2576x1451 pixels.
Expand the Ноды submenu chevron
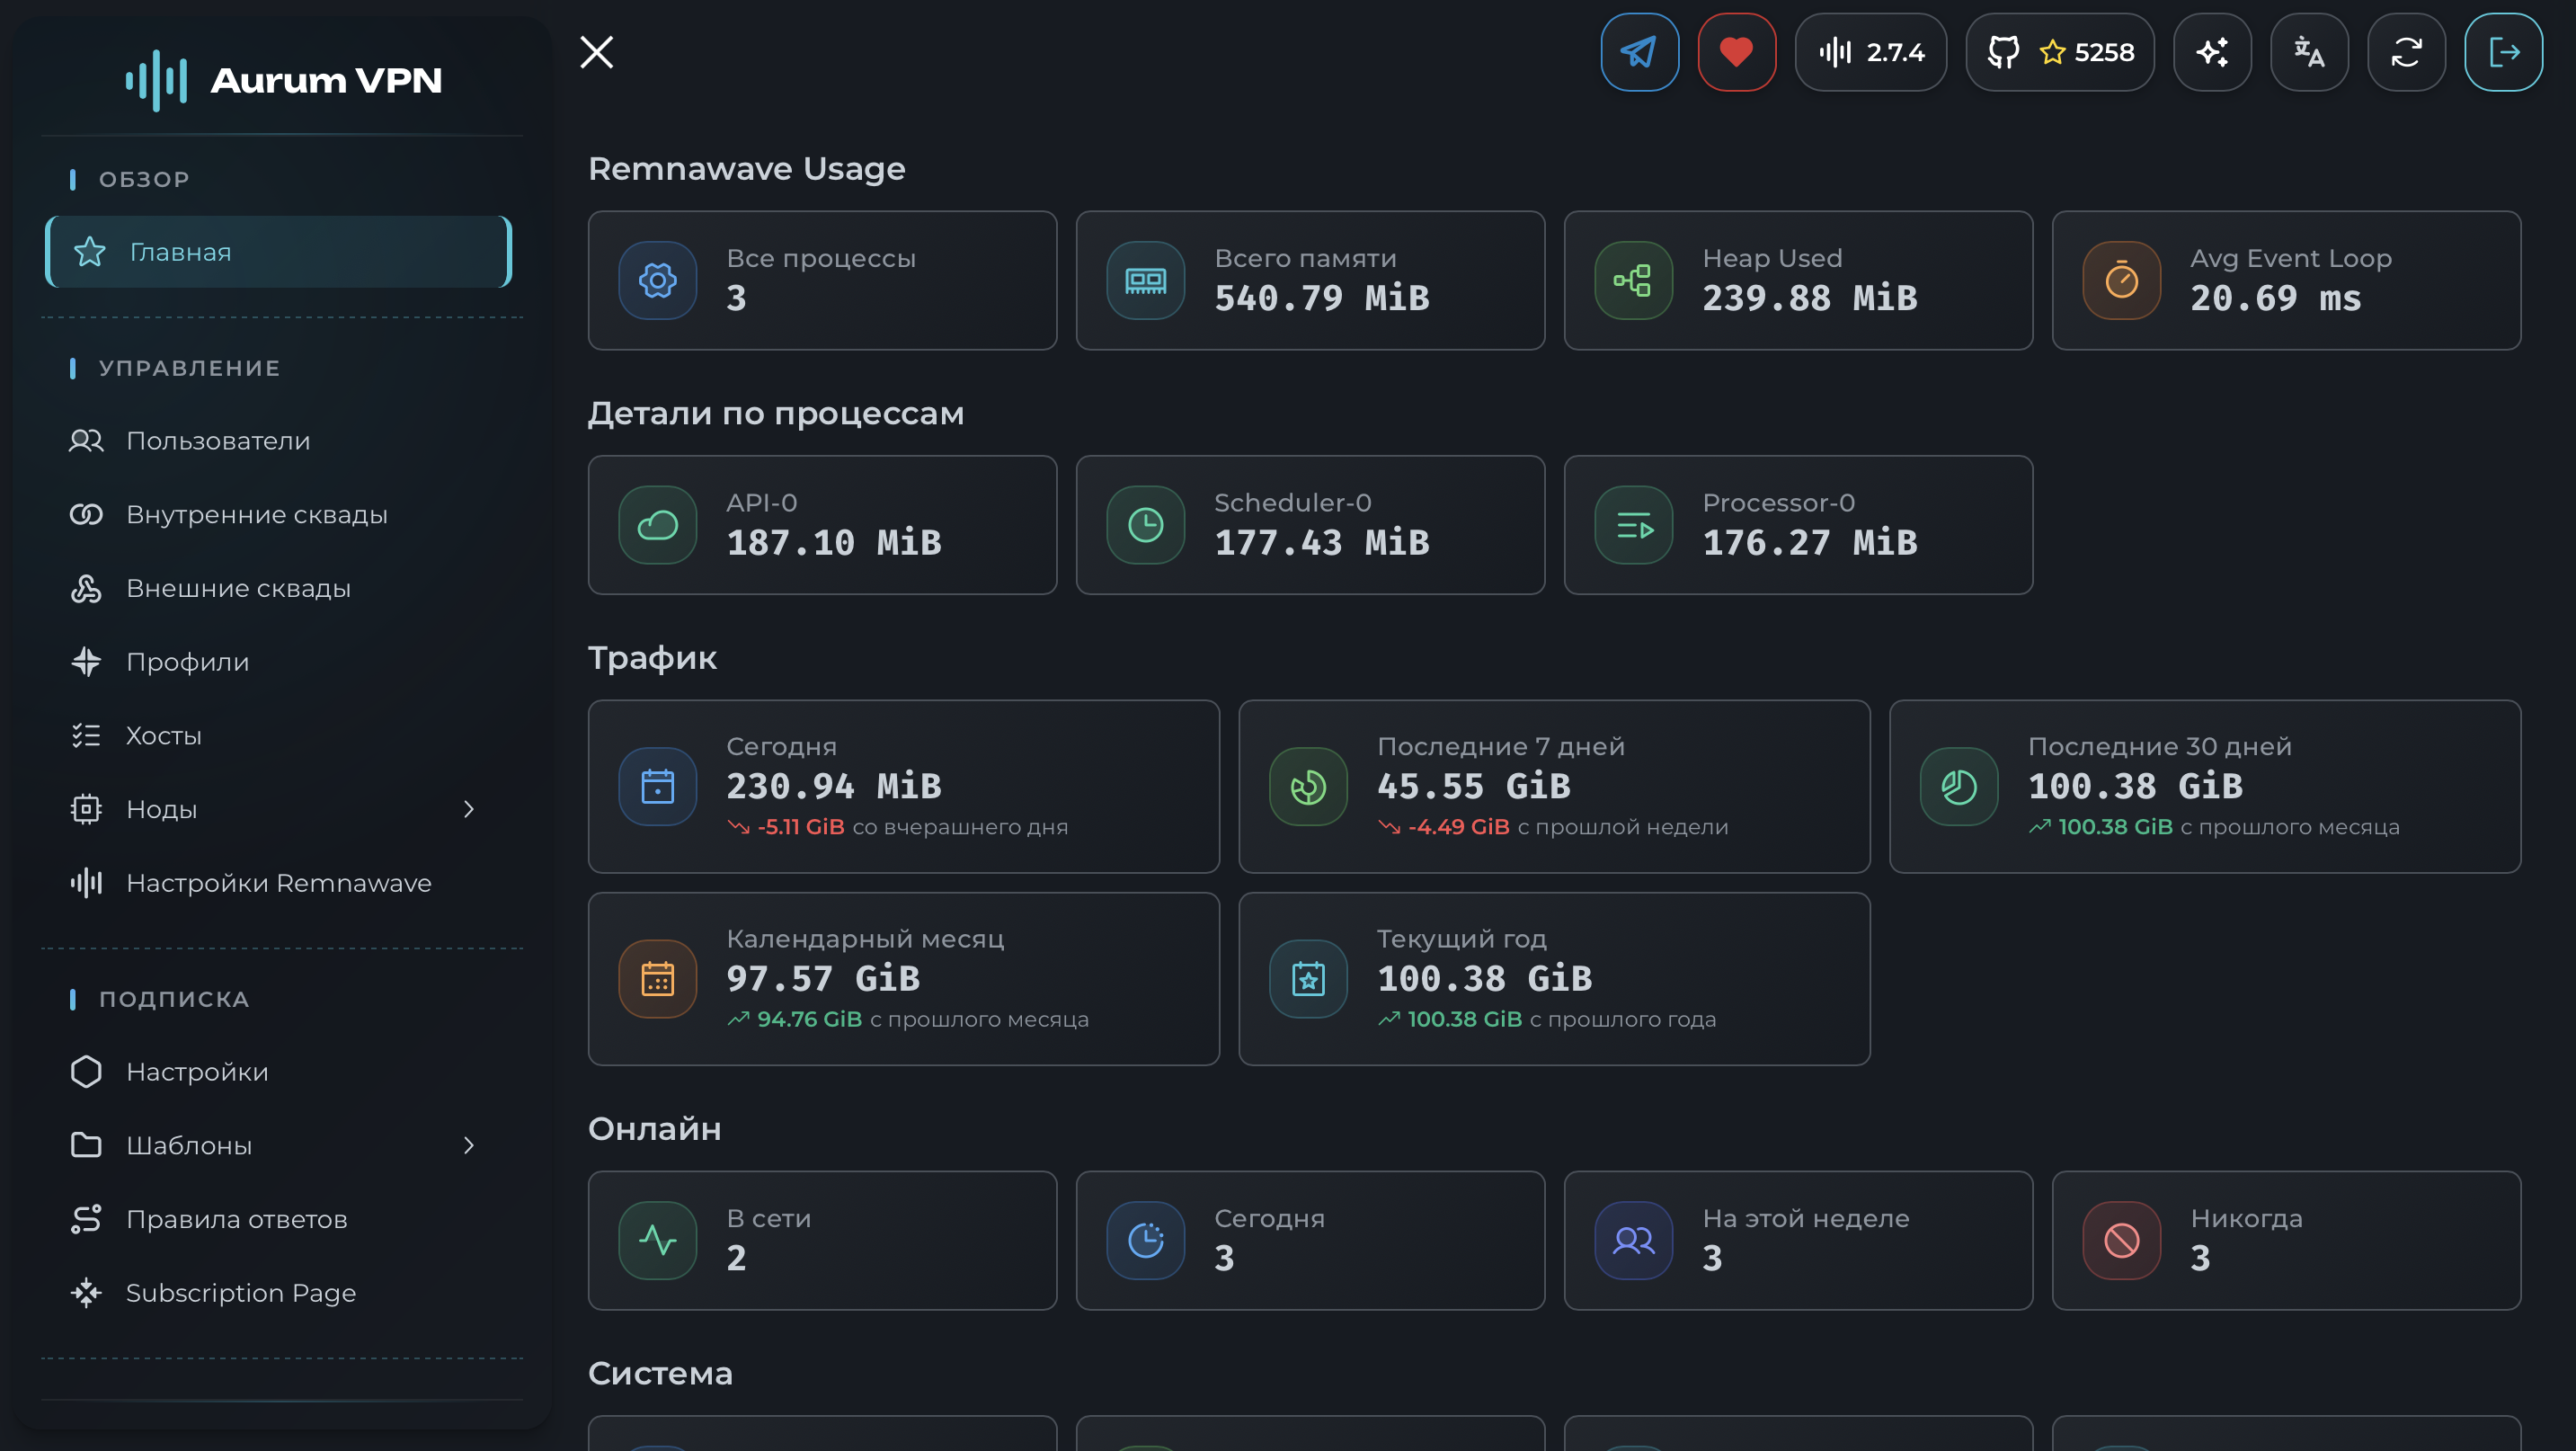click(469, 809)
